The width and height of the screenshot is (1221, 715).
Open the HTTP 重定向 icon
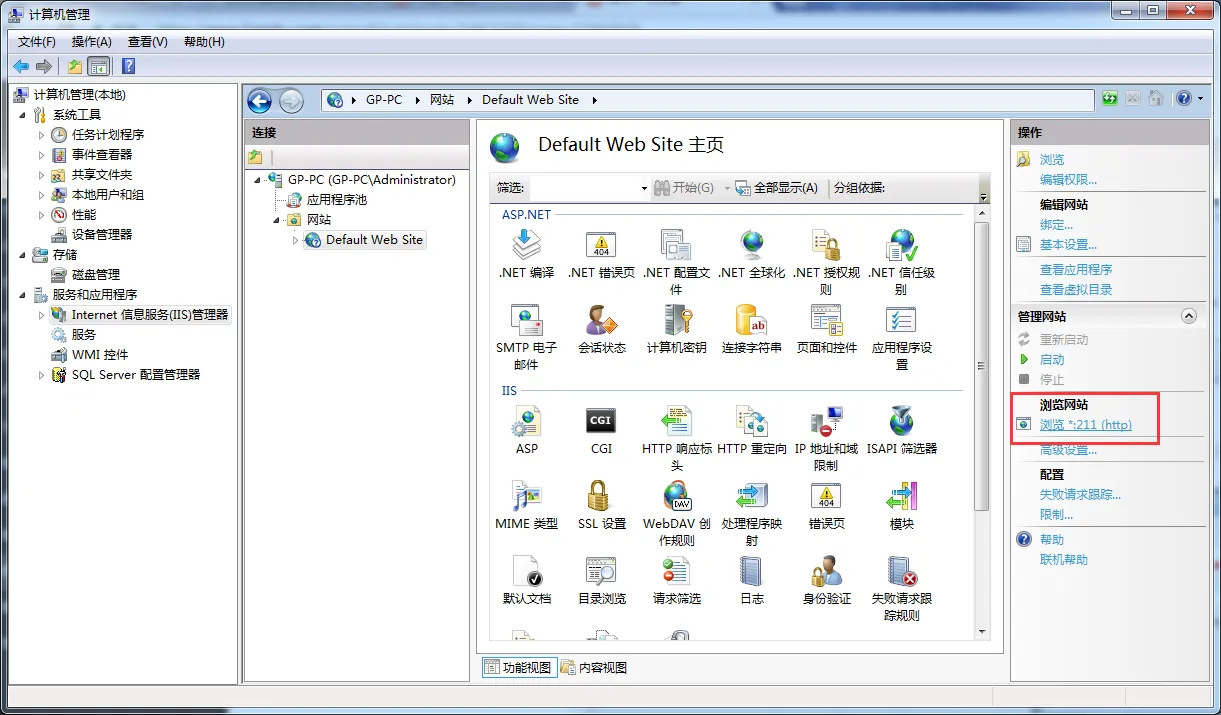pyautogui.click(x=751, y=421)
